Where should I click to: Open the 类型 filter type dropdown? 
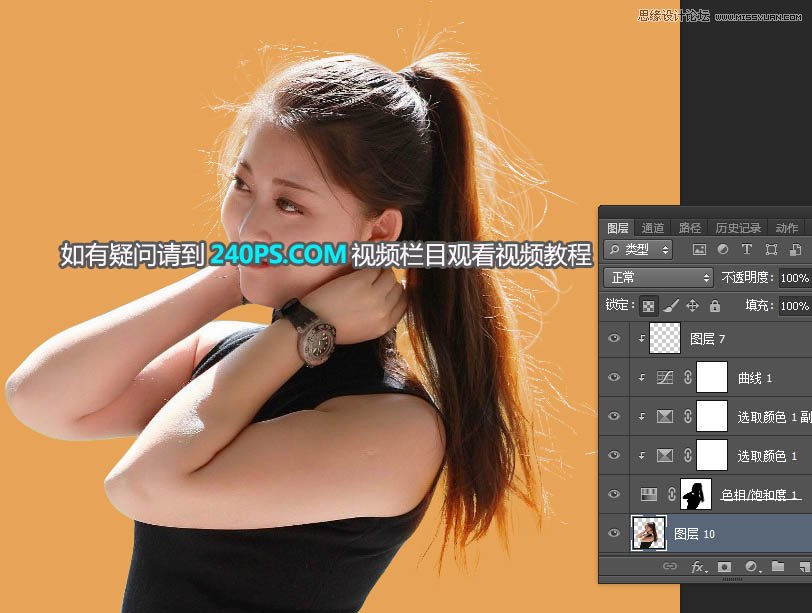637,250
